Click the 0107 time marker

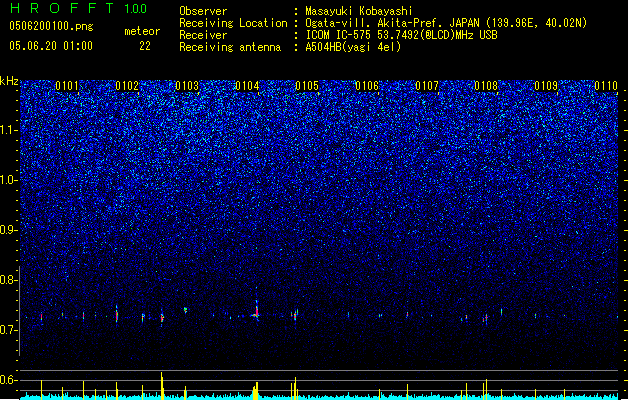427,86
